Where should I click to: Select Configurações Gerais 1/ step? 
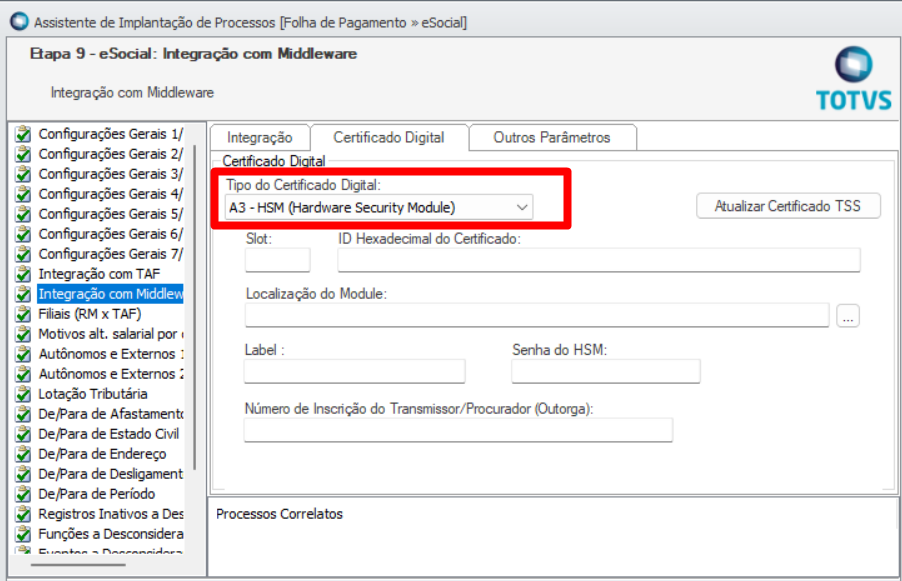(x=110, y=134)
